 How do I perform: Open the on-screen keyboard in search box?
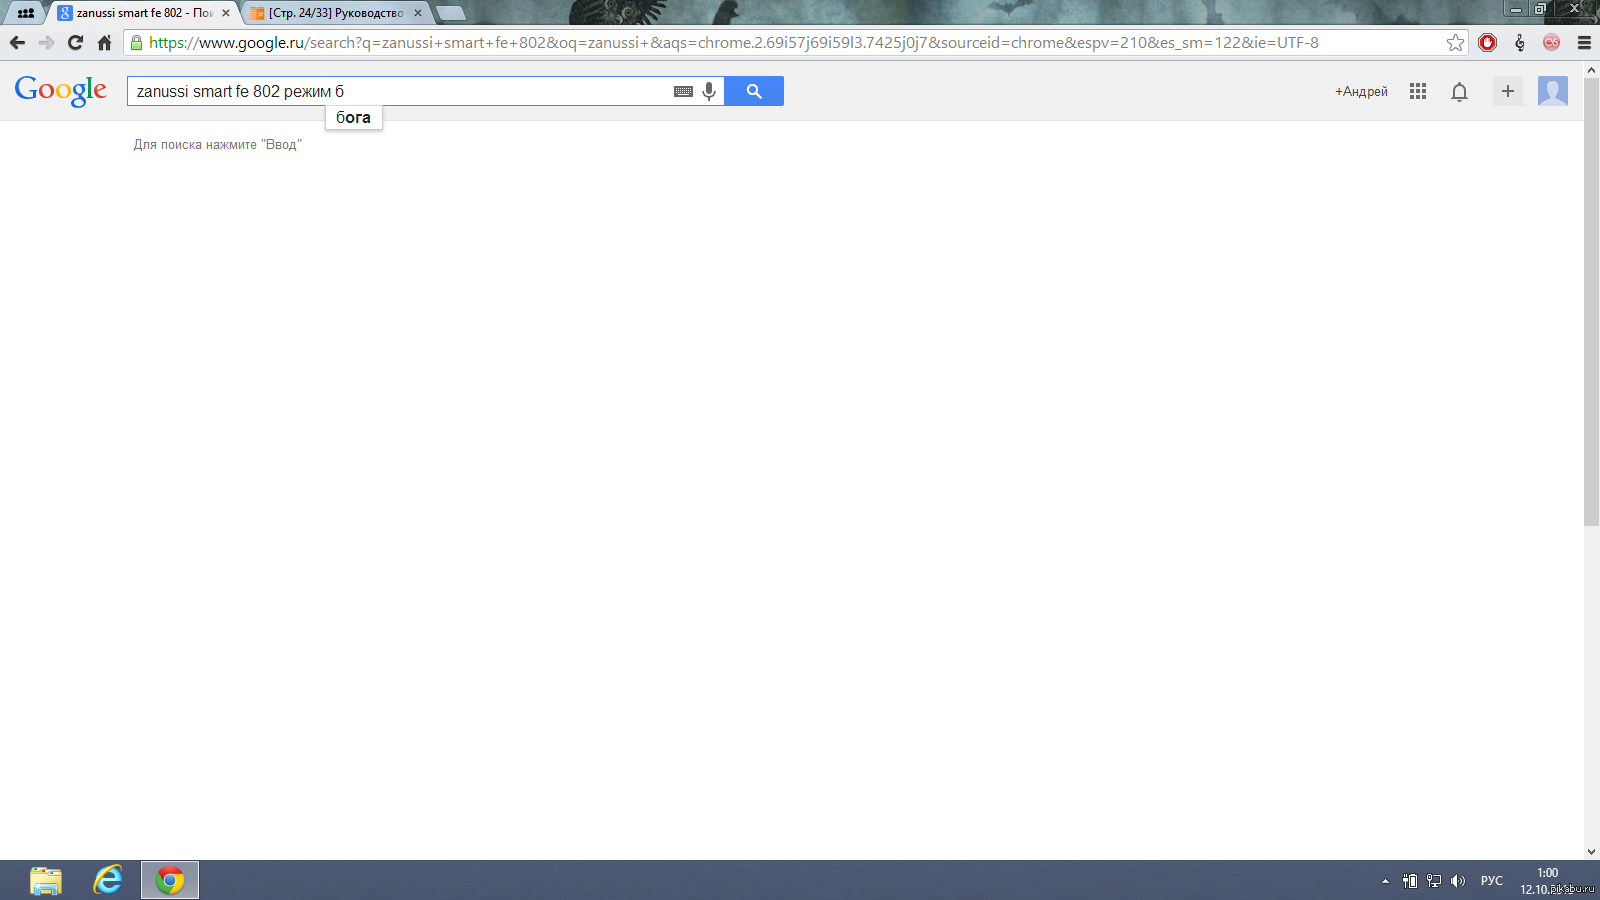pos(683,91)
